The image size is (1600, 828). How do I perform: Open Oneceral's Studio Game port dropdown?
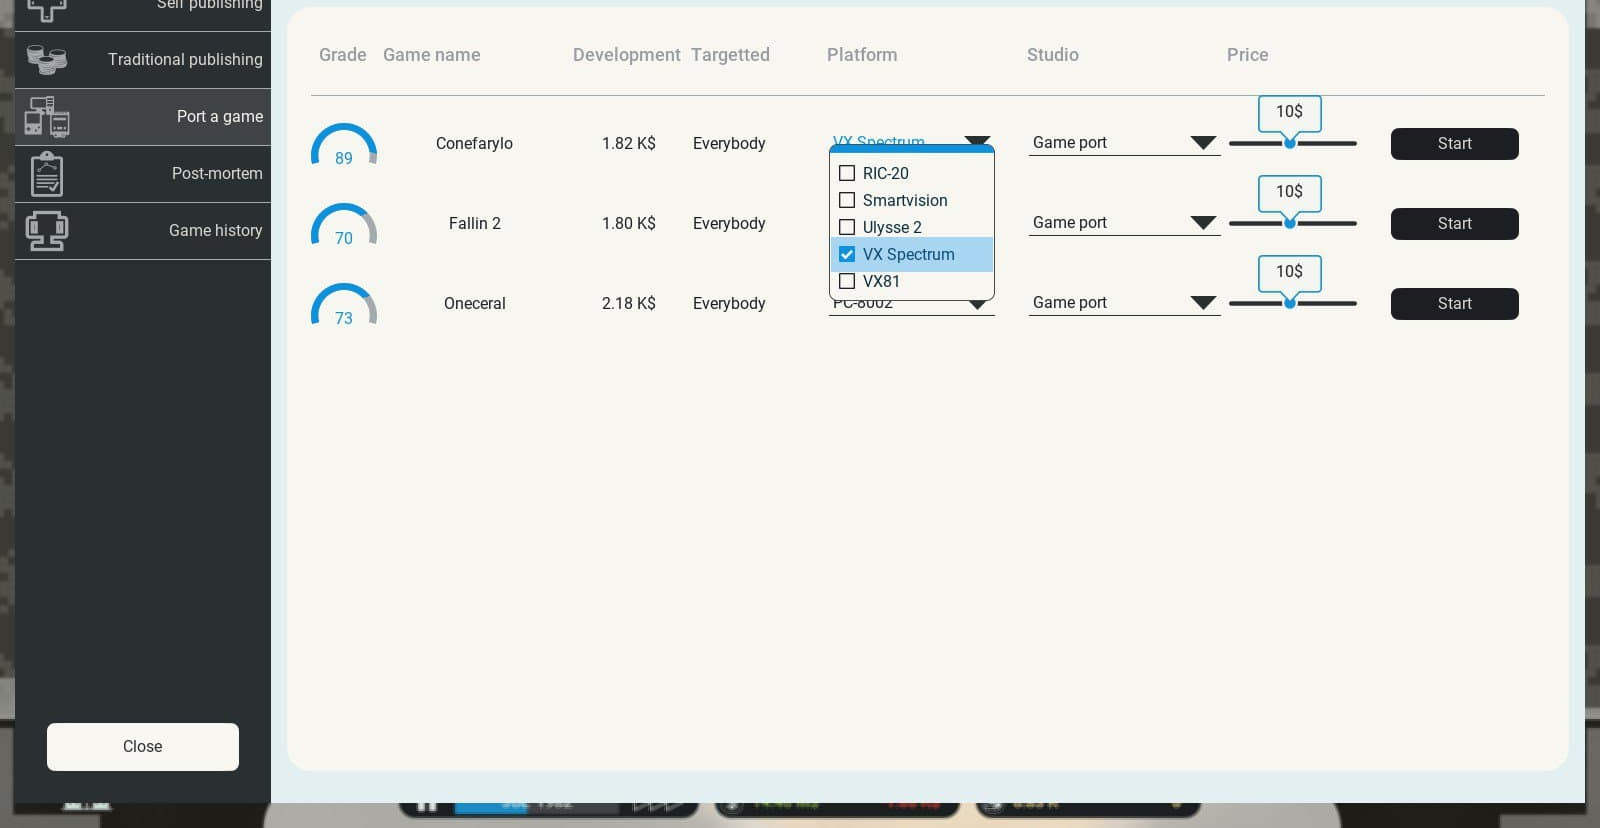(1123, 303)
